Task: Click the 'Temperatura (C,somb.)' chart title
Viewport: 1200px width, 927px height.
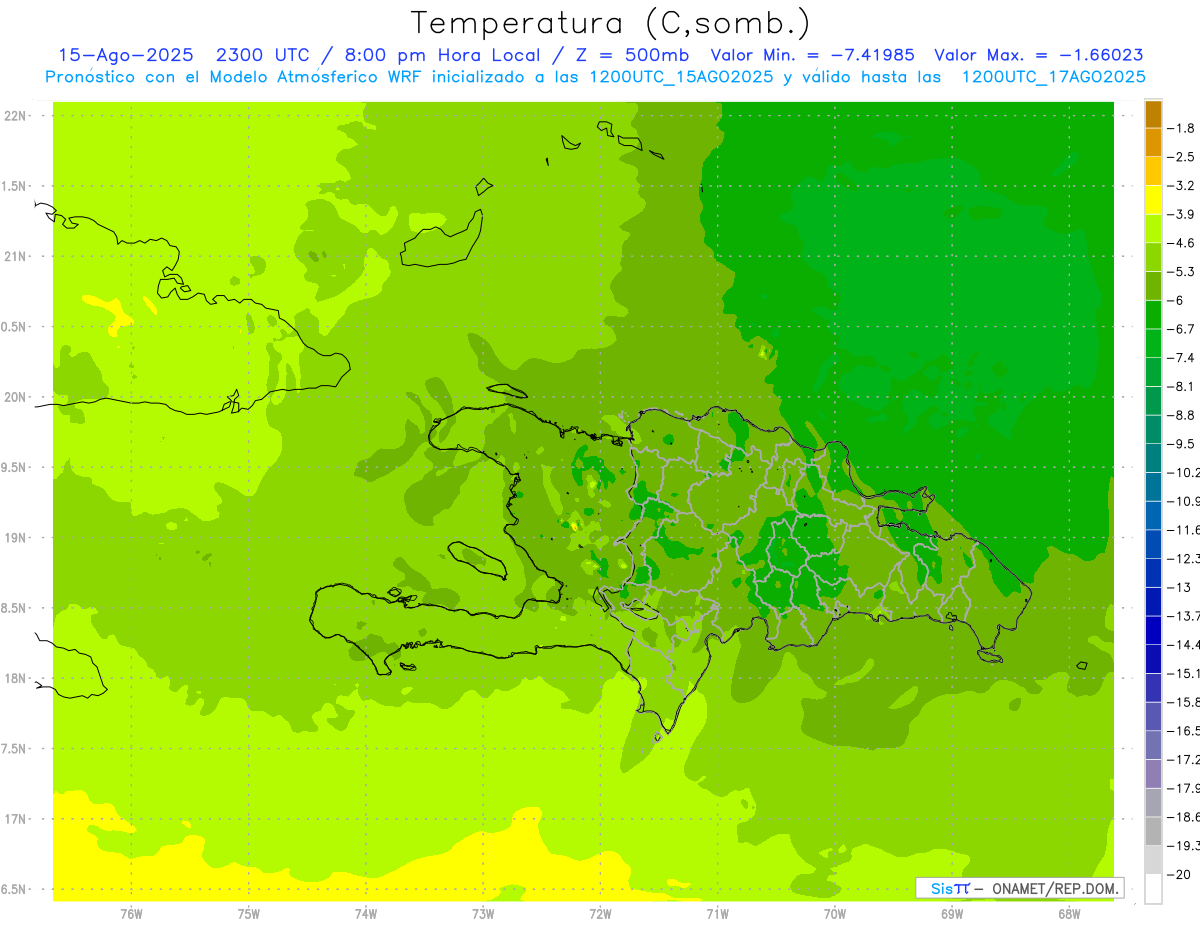Action: (611, 23)
